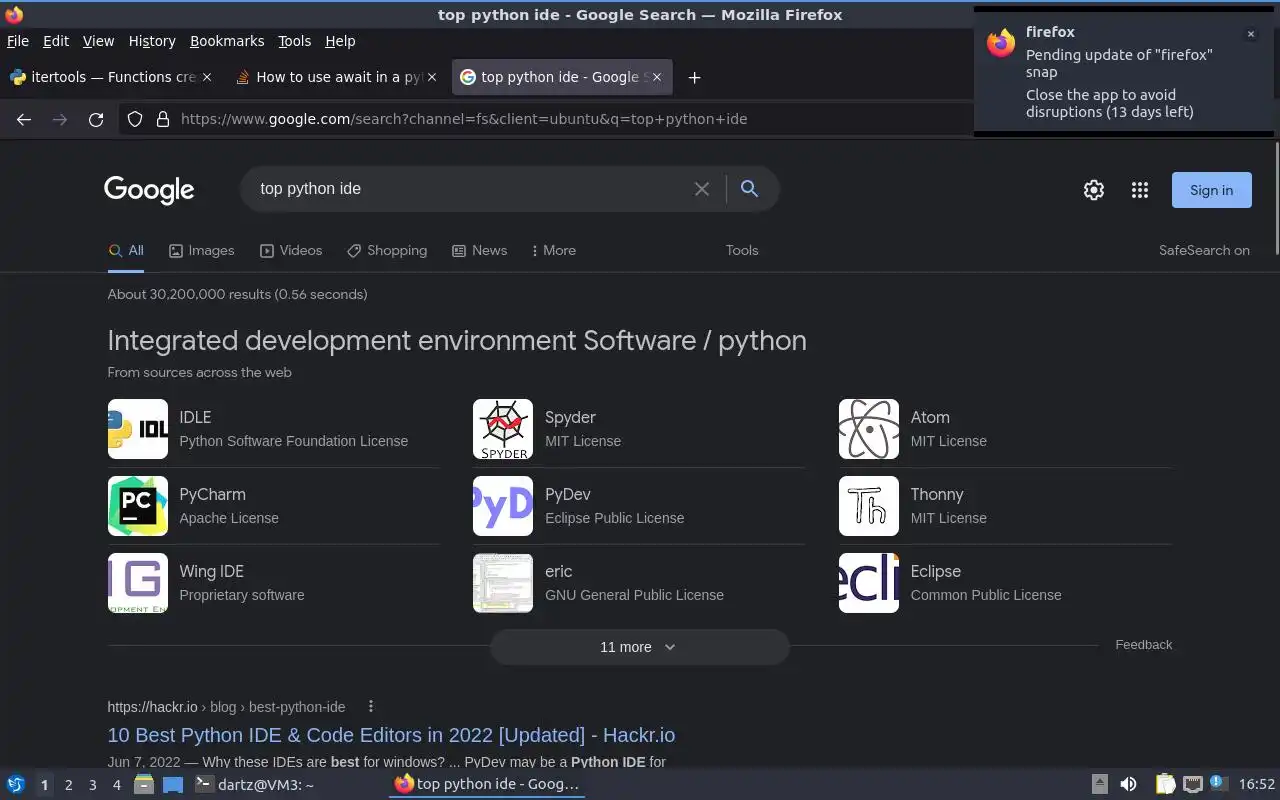The image size is (1280, 800).
Task: Open the eric screenshot thumbnail
Action: click(x=503, y=583)
